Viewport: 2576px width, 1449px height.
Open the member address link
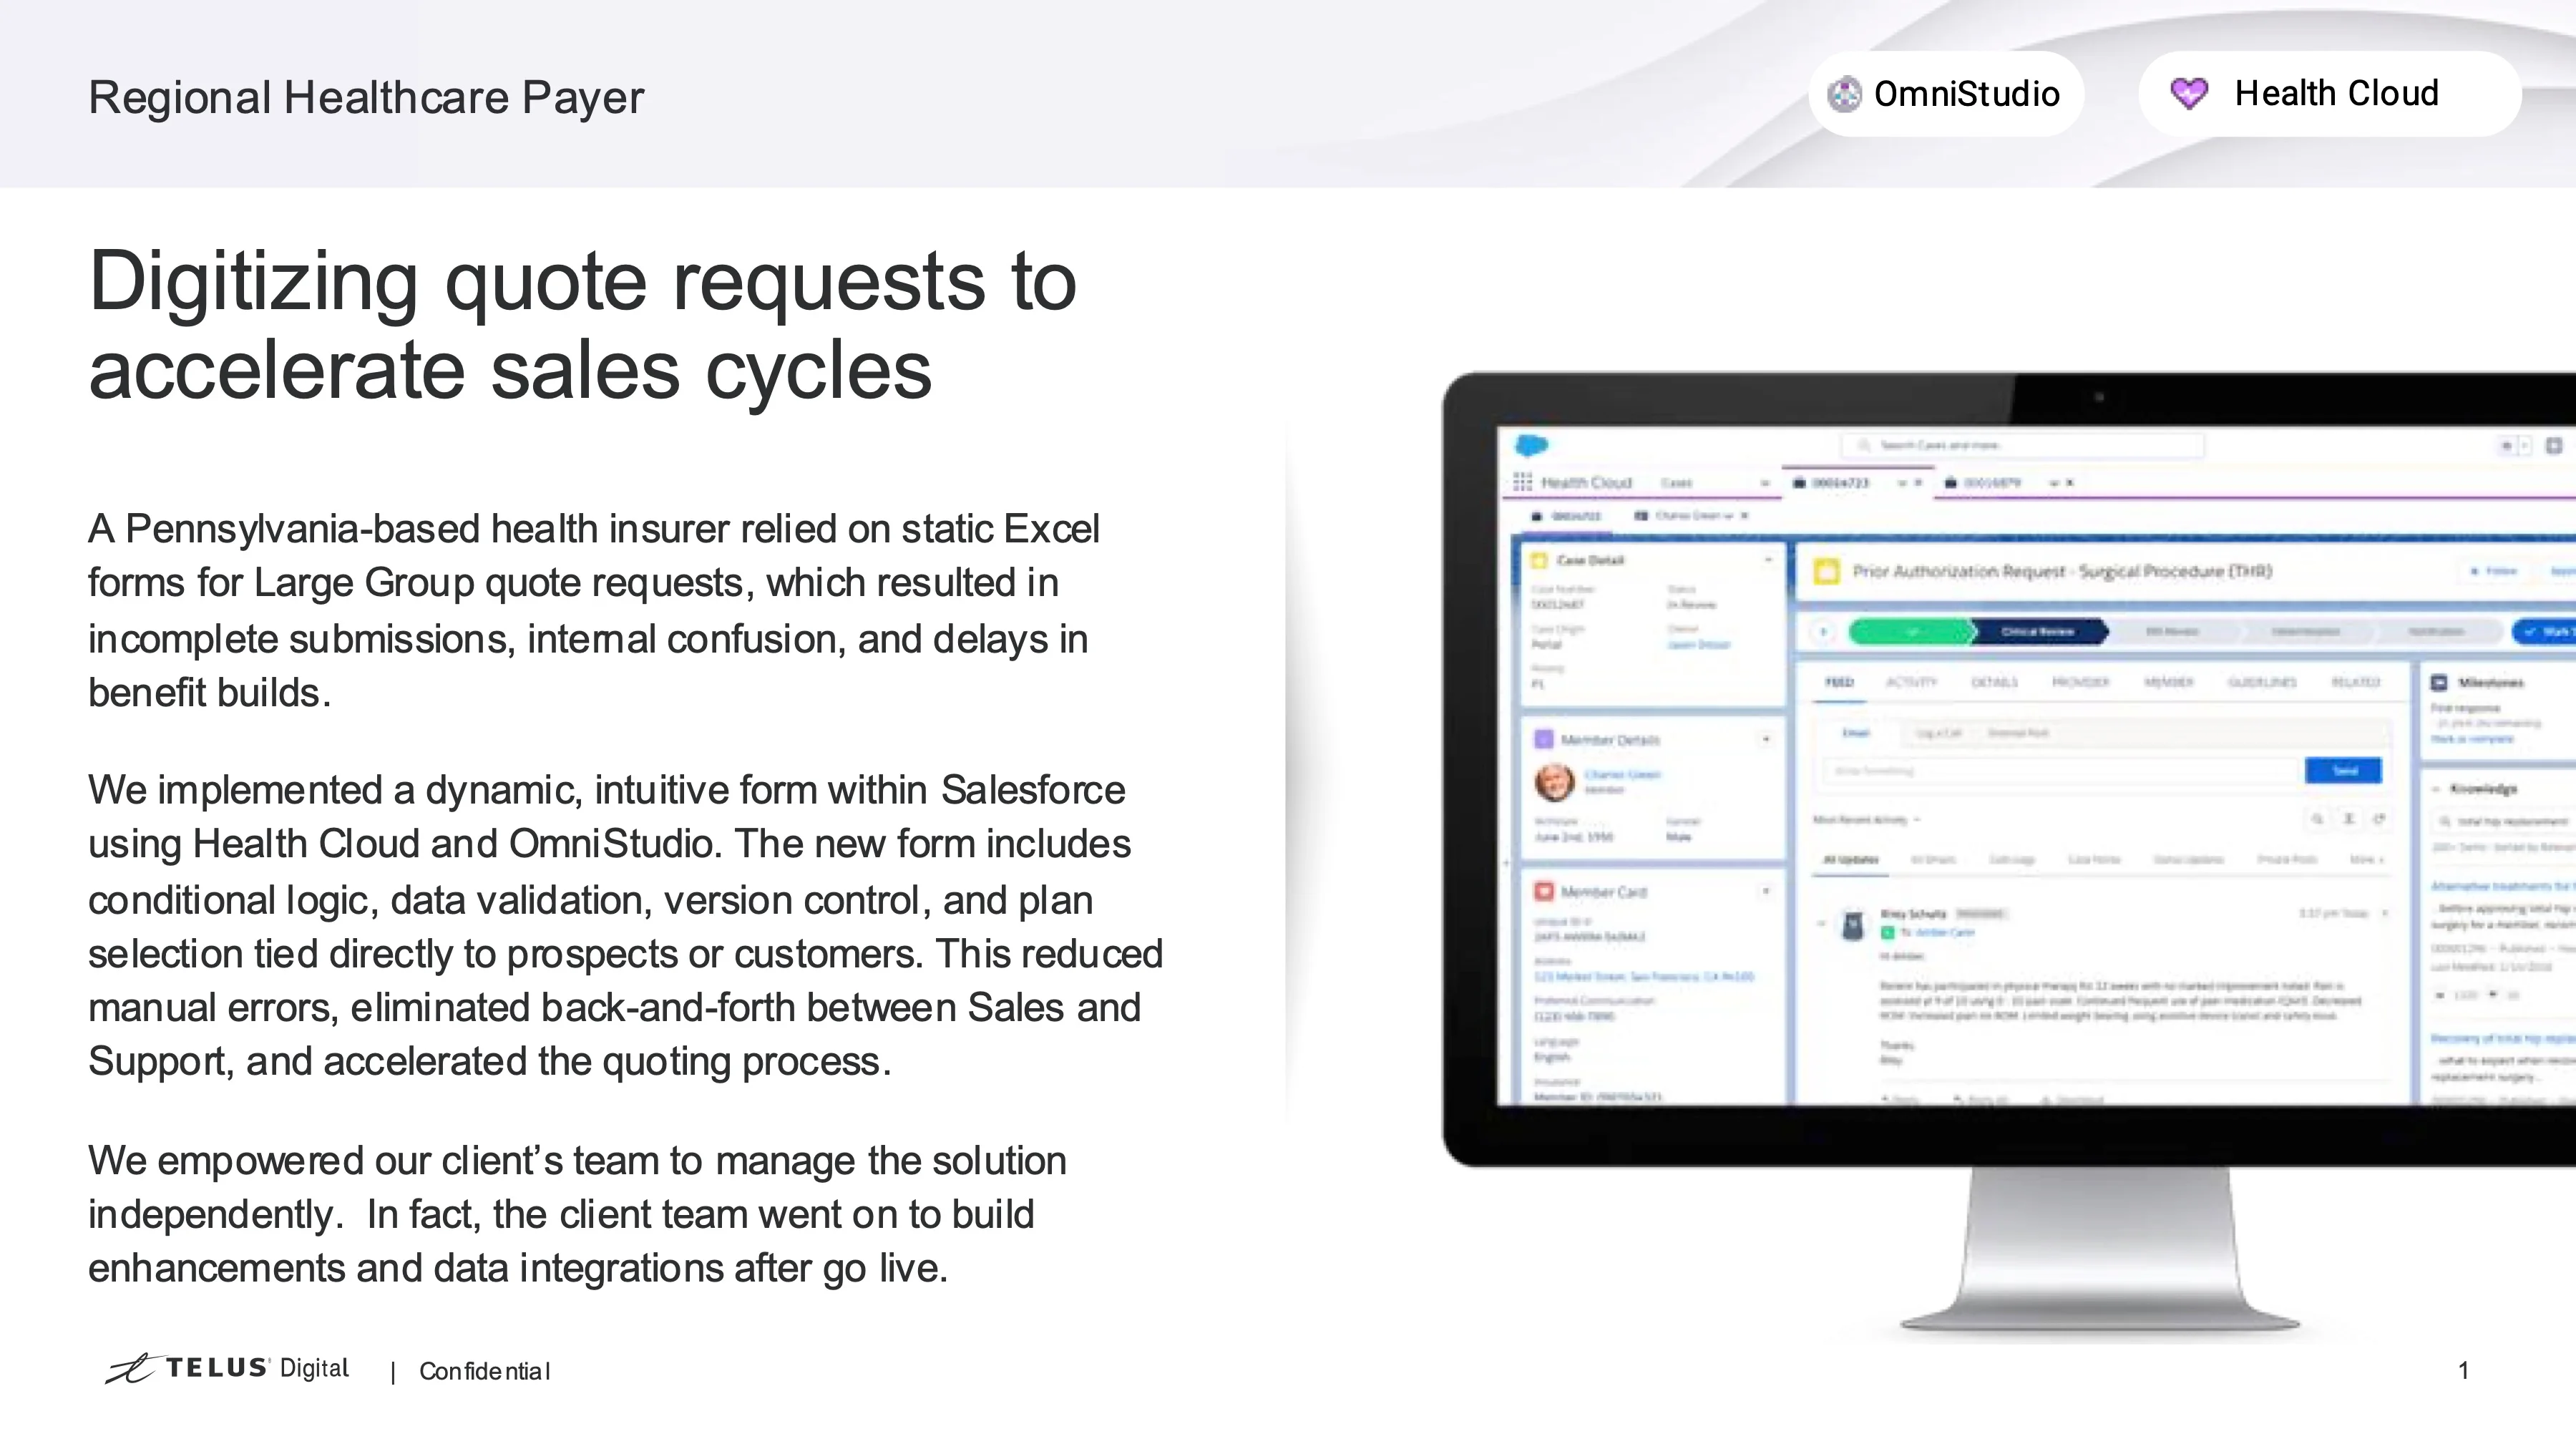1644,976
